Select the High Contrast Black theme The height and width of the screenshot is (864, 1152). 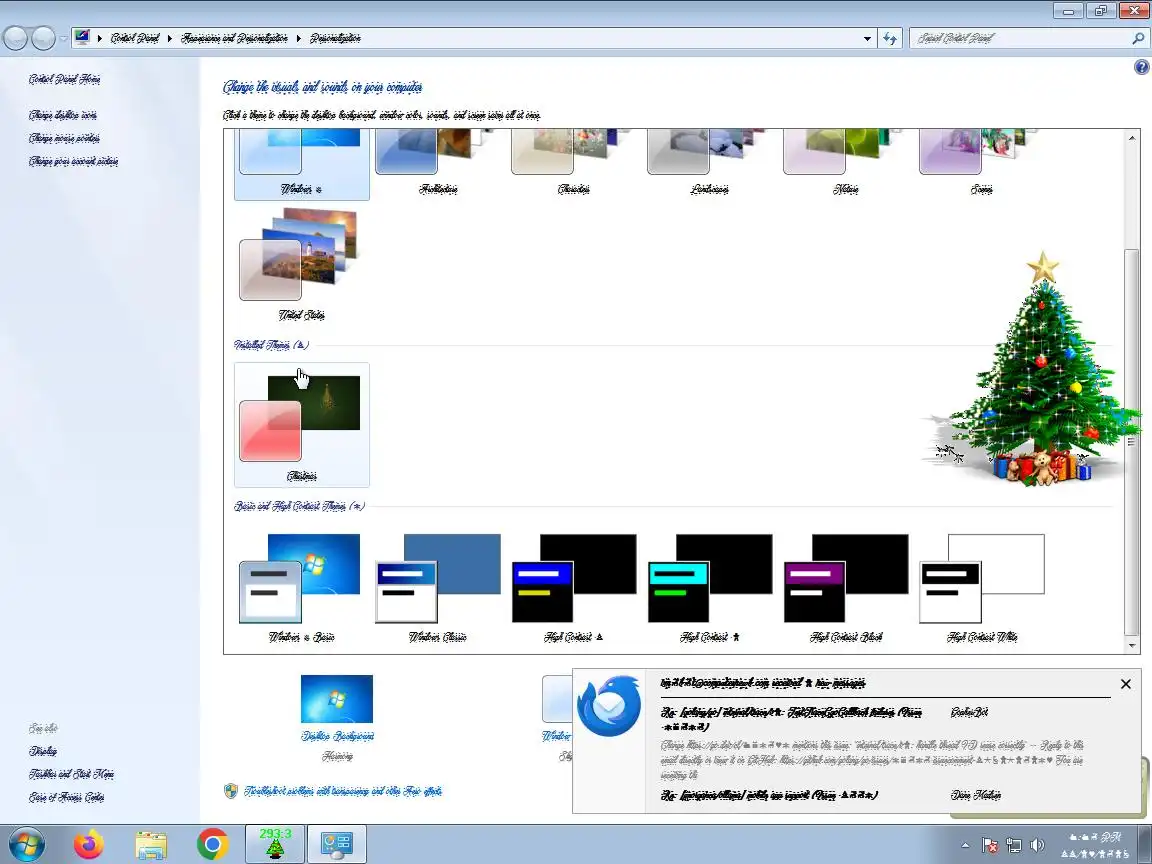(x=846, y=588)
